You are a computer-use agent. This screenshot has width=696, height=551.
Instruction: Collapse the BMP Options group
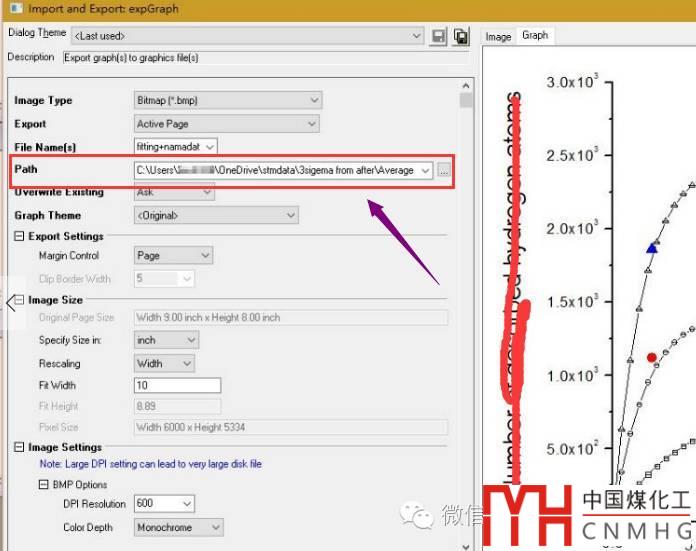point(44,485)
